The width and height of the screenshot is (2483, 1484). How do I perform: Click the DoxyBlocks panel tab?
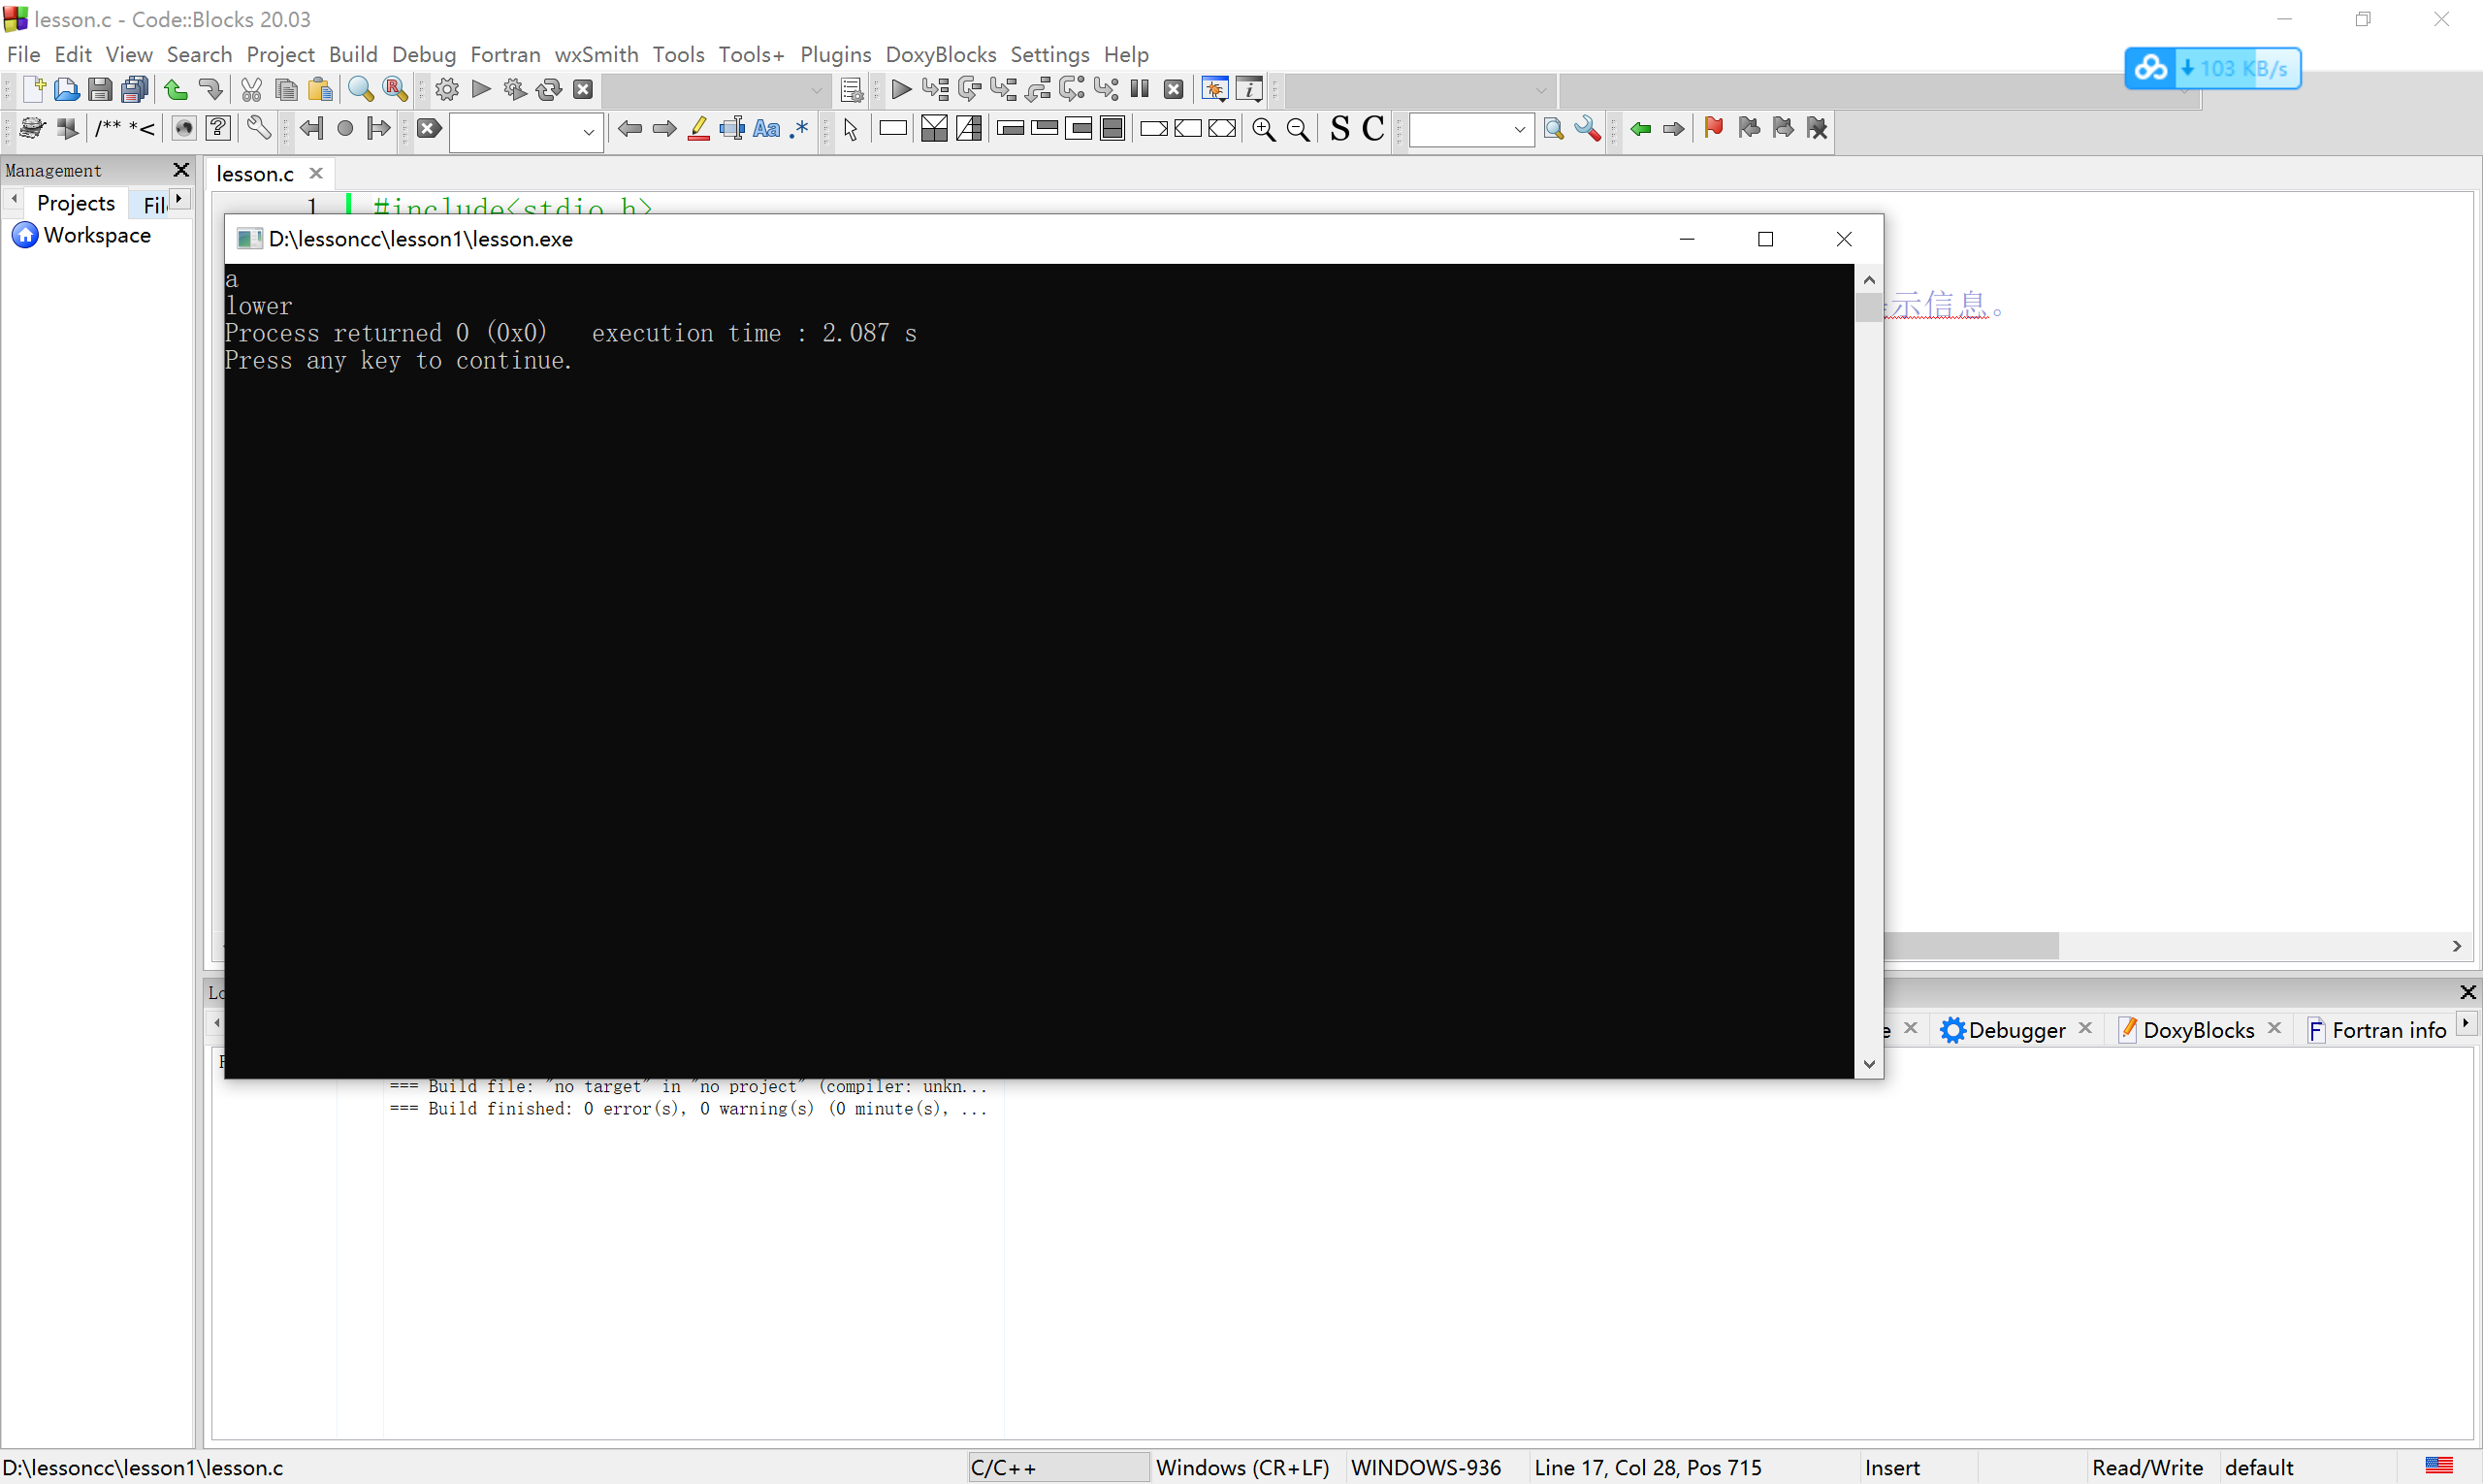[2199, 1030]
